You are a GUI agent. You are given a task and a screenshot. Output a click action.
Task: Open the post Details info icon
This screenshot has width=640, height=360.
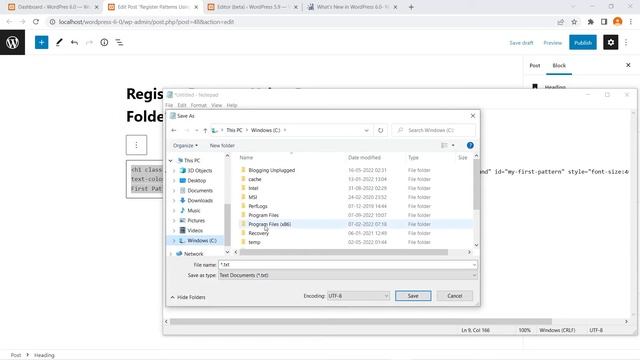(x=104, y=42)
